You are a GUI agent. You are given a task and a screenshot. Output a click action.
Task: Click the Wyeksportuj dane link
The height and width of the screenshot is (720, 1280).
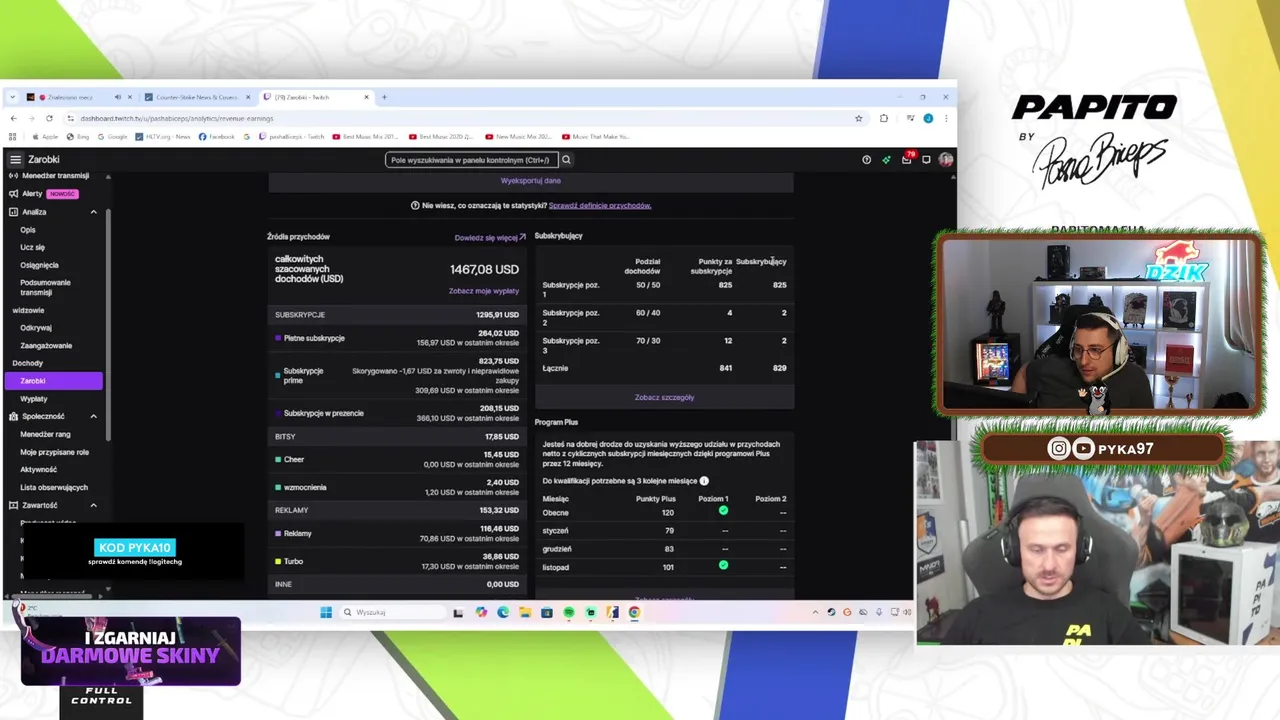530,181
